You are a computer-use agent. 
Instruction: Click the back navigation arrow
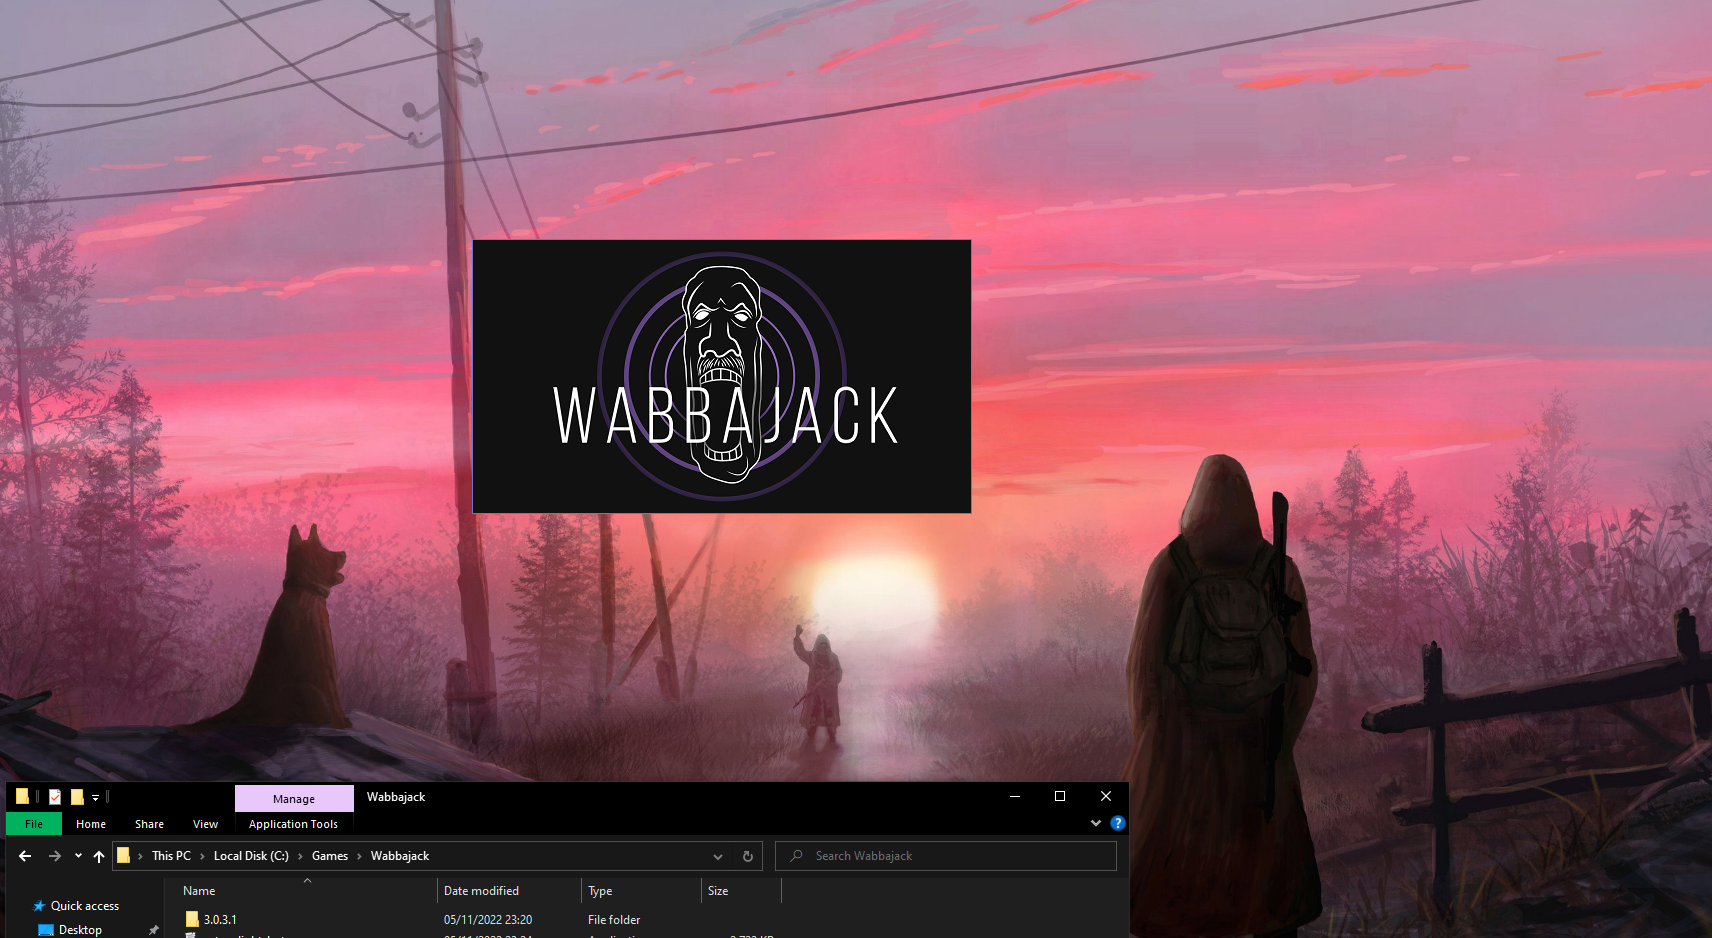point(25,856)
